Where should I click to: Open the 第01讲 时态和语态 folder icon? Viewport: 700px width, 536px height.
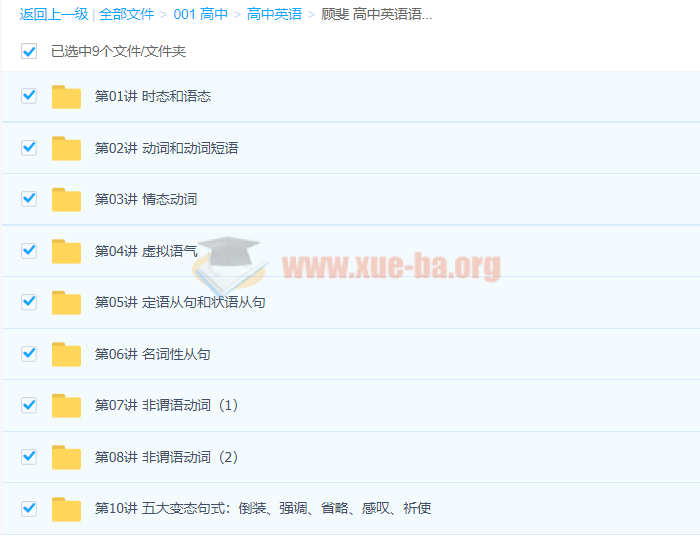(x=66, y=97)
